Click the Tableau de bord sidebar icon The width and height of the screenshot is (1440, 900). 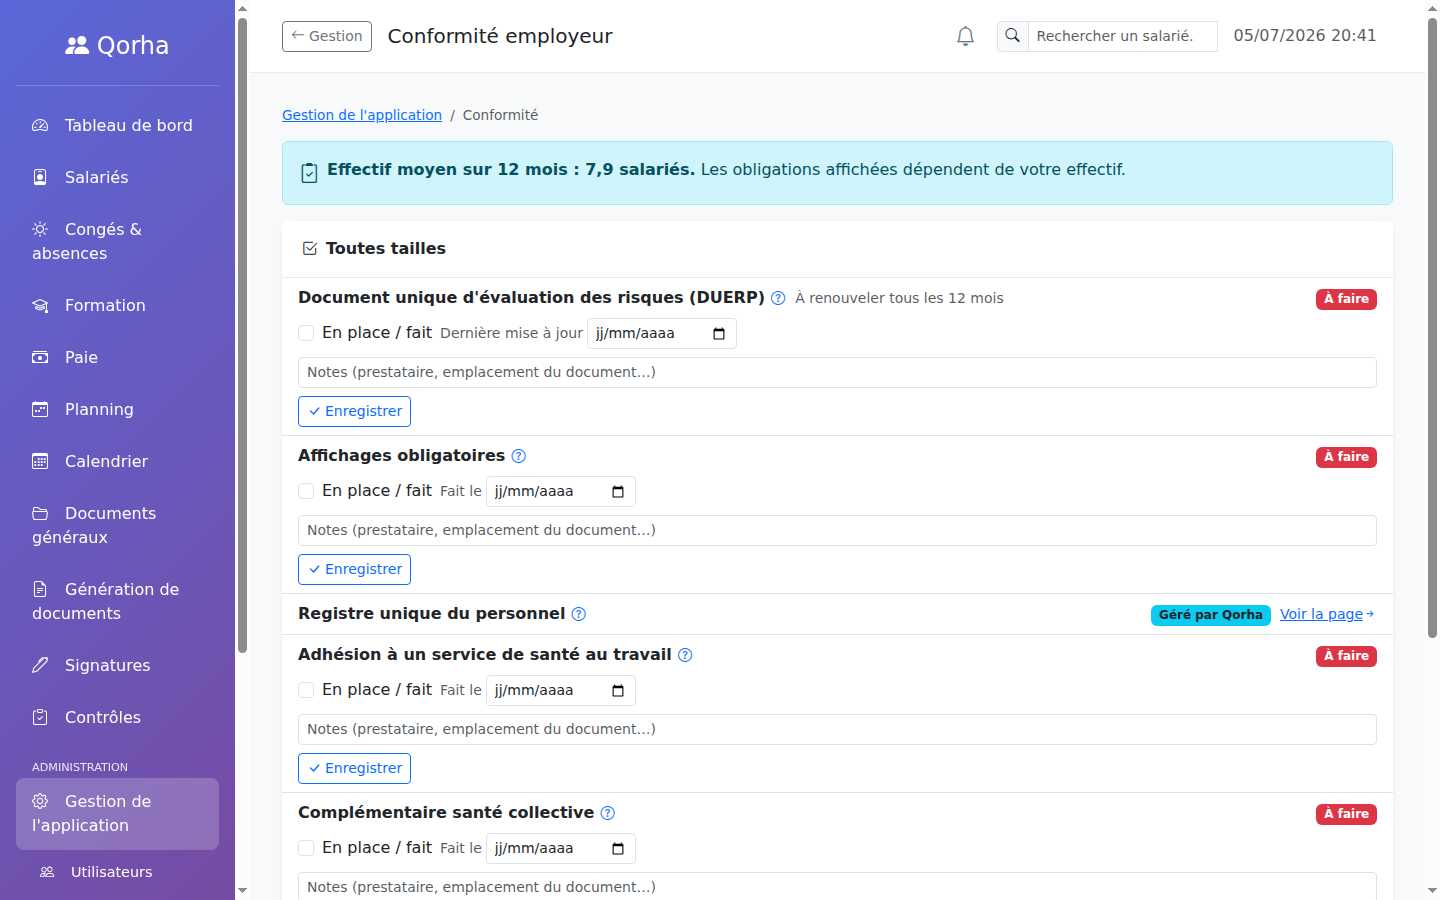click(x=40, y=125)
